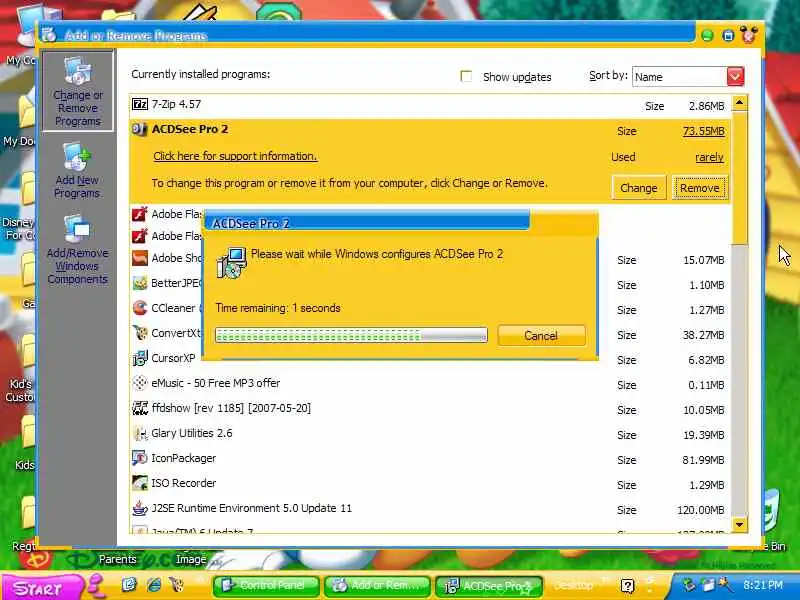Open the Parents desktop icon
This screenshot has width=800, height=600.
tap(118, 559)
